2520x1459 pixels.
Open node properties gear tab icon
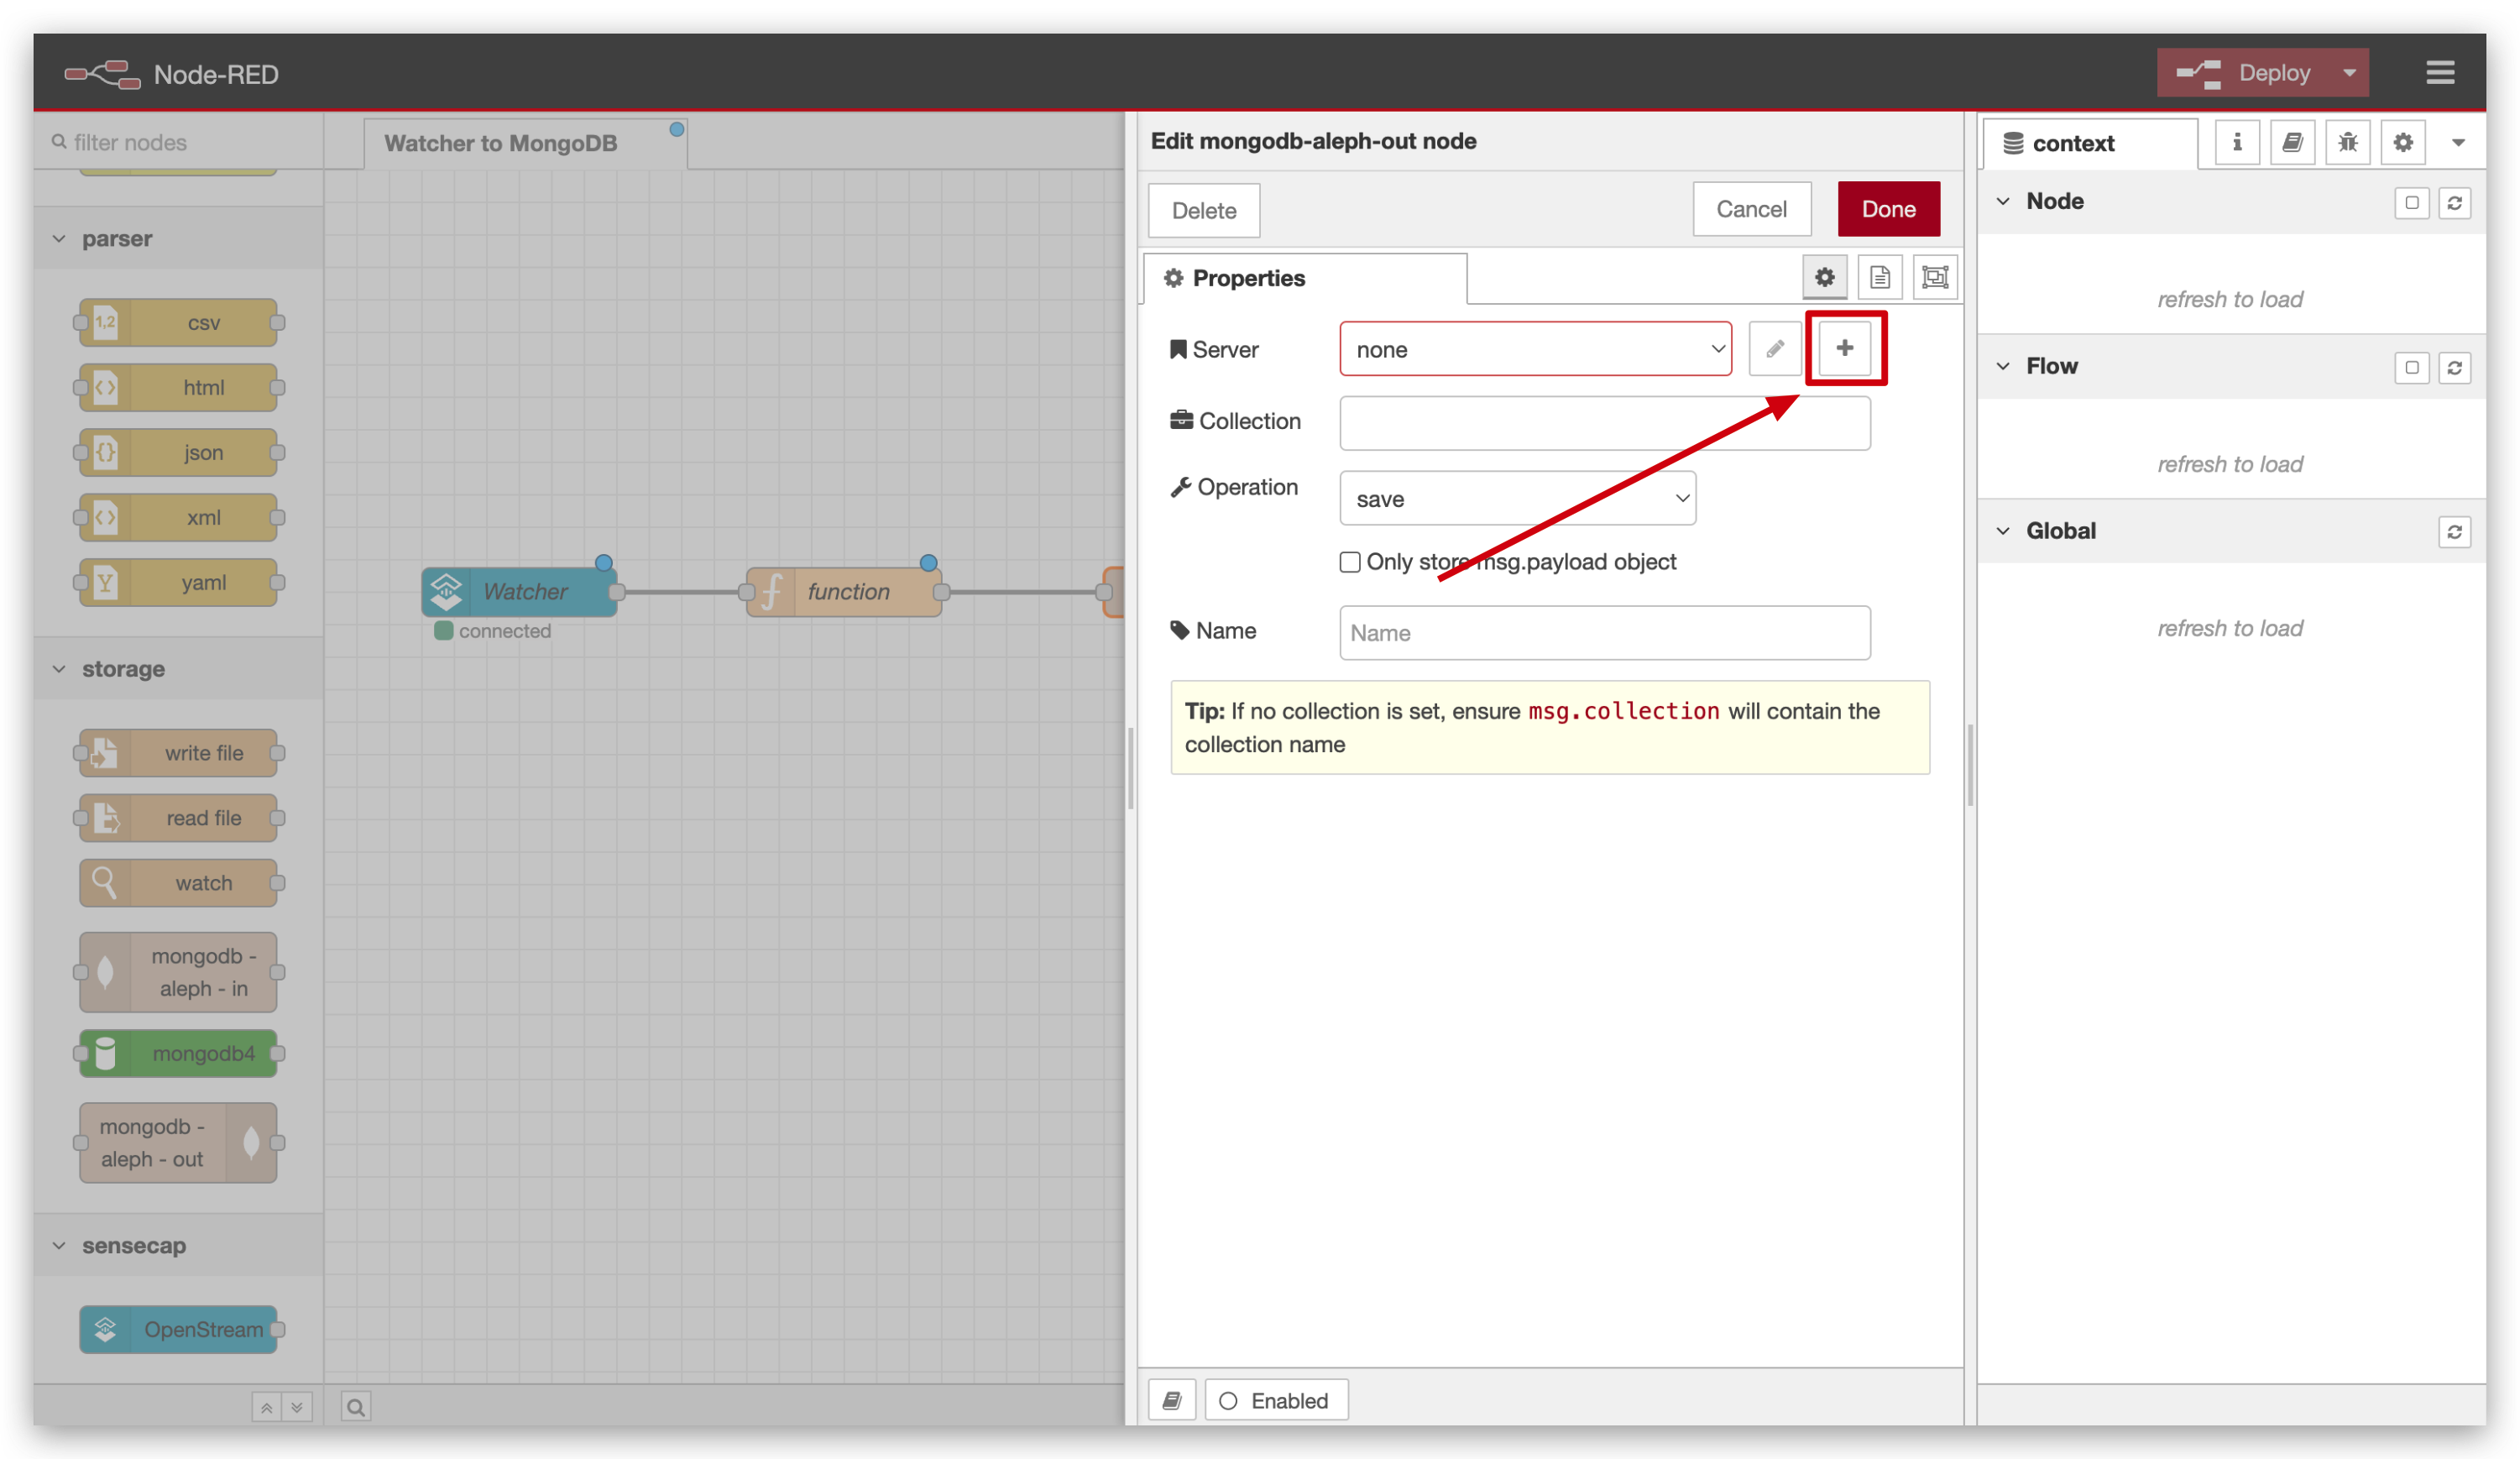(1824, 277)
